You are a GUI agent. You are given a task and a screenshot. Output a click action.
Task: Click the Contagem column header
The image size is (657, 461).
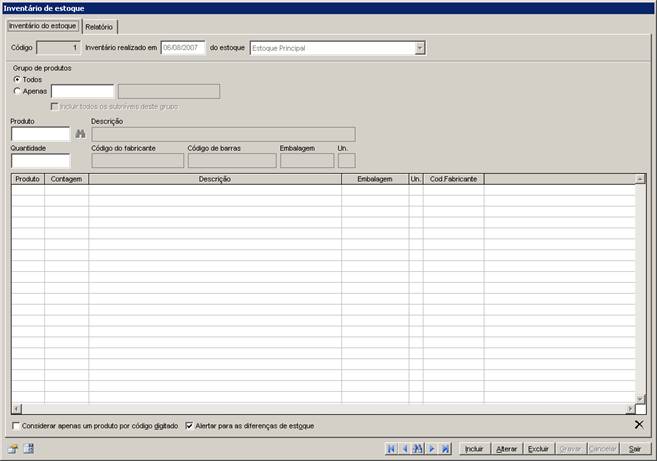click(x=67, y=179)
